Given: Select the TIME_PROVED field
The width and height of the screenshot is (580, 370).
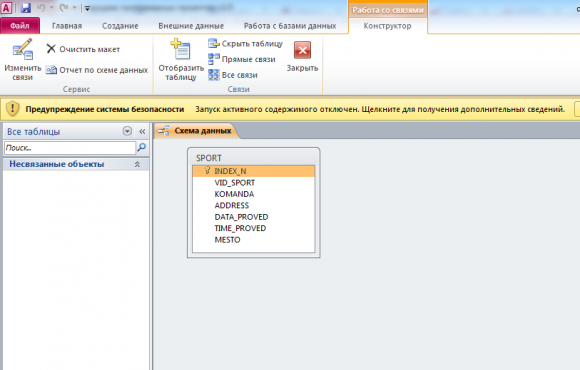Looking at the screenshot, I should tap(240, 228).
